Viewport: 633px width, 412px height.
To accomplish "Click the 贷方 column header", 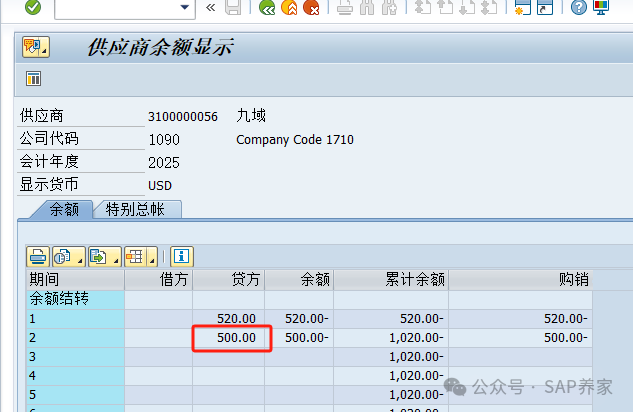I will tap(229, 279).
